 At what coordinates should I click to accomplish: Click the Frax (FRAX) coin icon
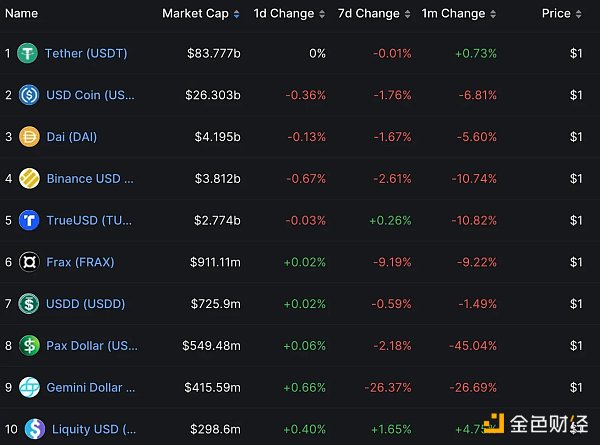pos(29,262)
